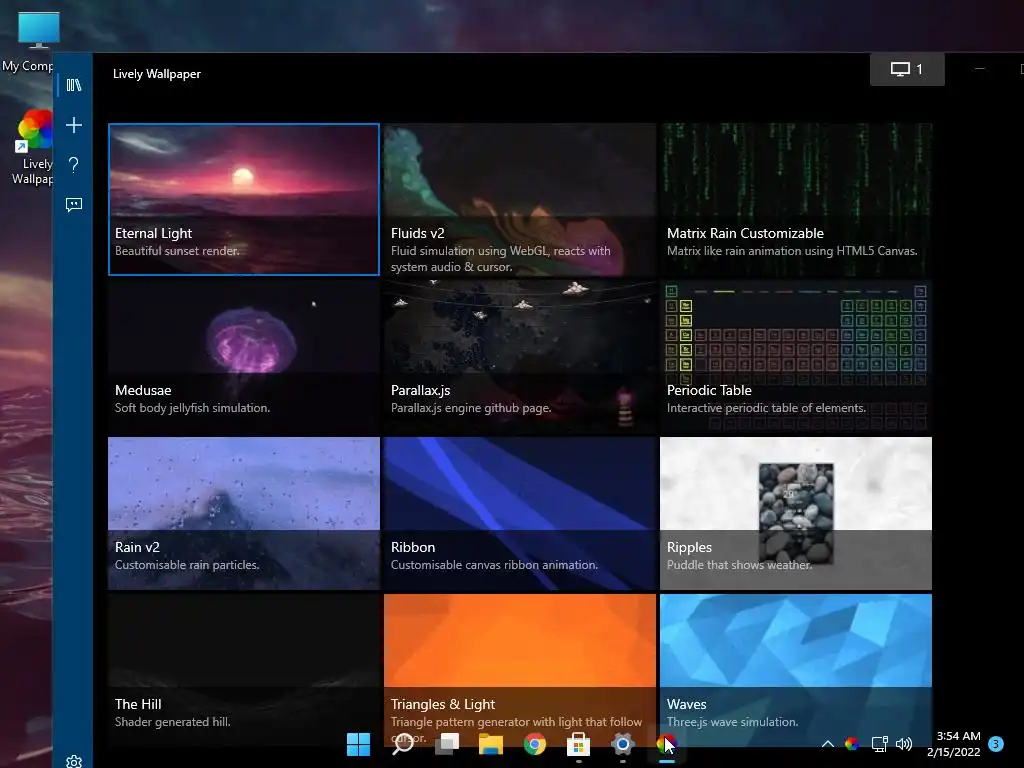Click the display selector button showing 1
The width and height of the screenshot is (1024, 768).
coord(907,69)
